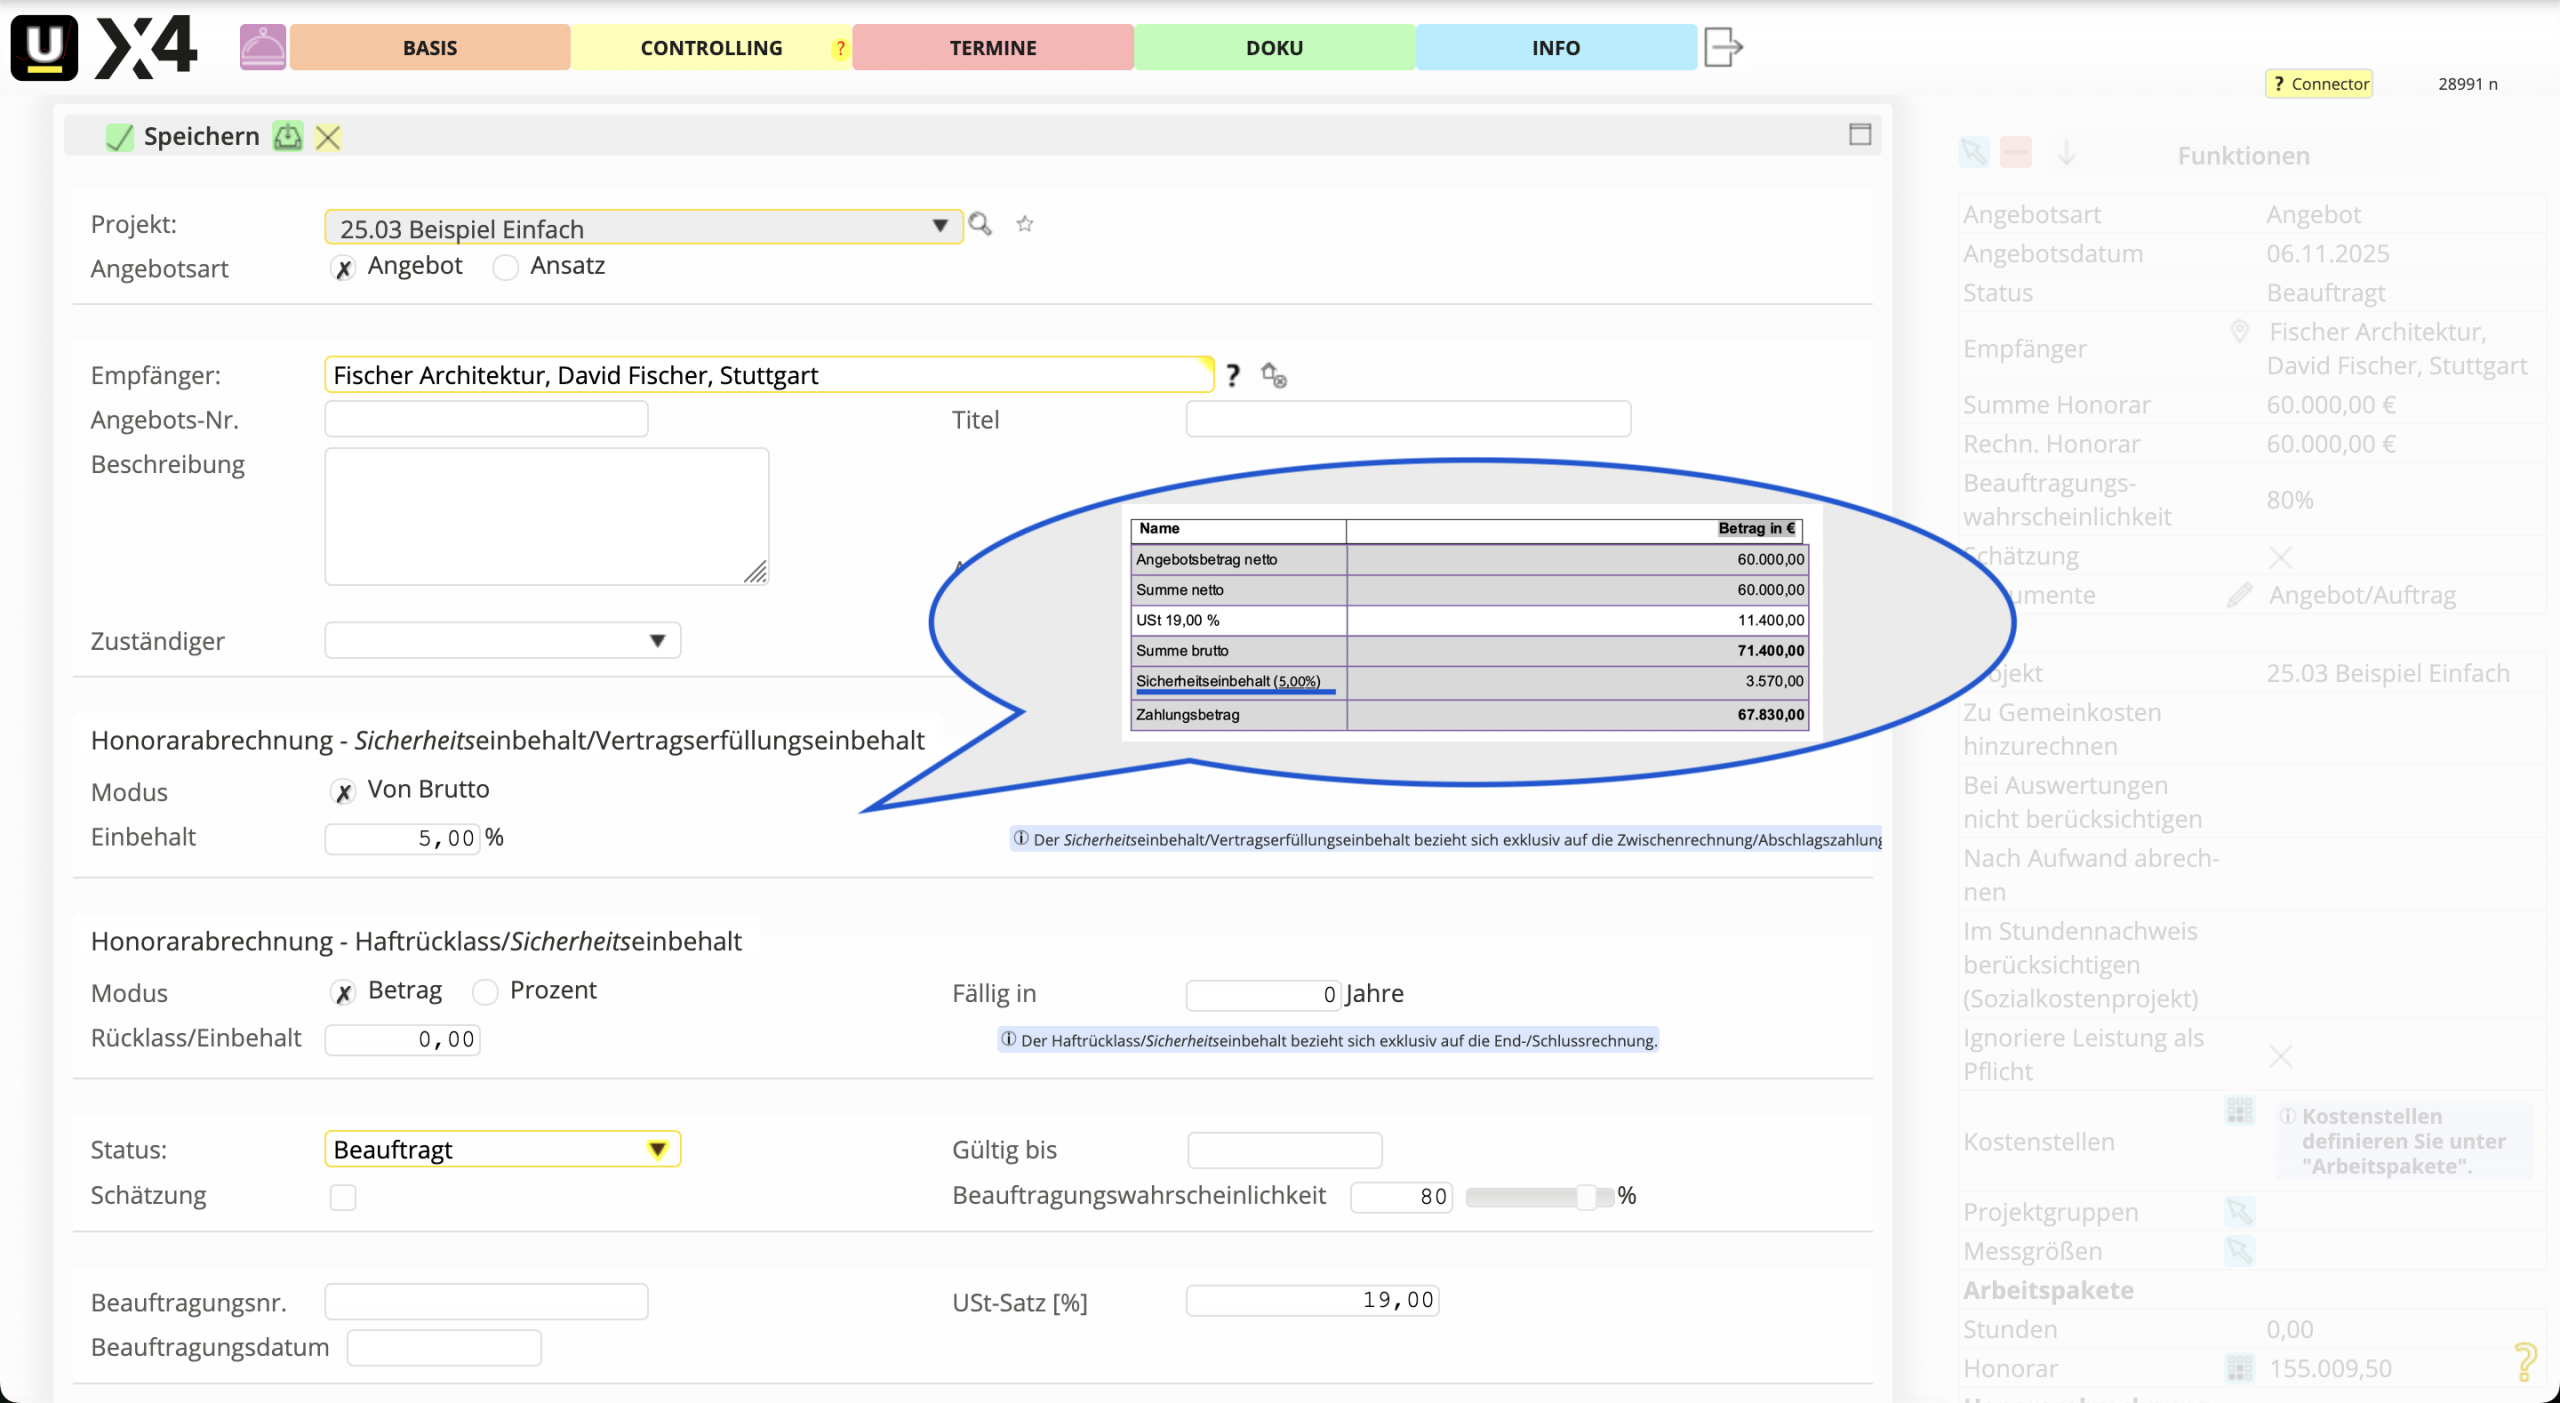Image resolution: width=2560 pixels, height=1403 pixels.
Task: Open the Status dropdown showing Beauftragt
Action: 657,1149
